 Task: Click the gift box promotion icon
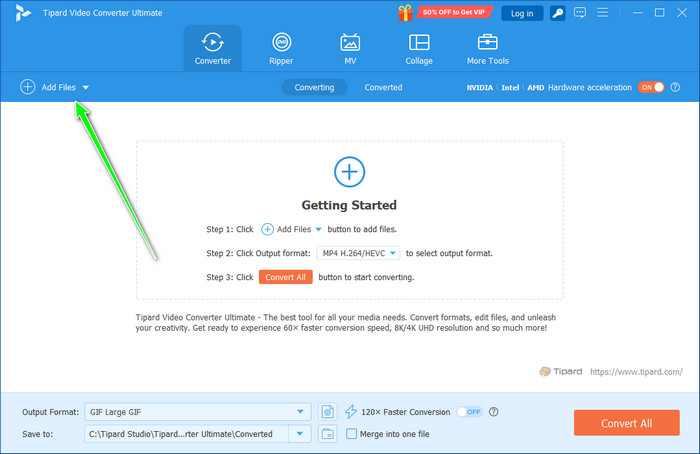pyautogui.click(x=405, y=12)
